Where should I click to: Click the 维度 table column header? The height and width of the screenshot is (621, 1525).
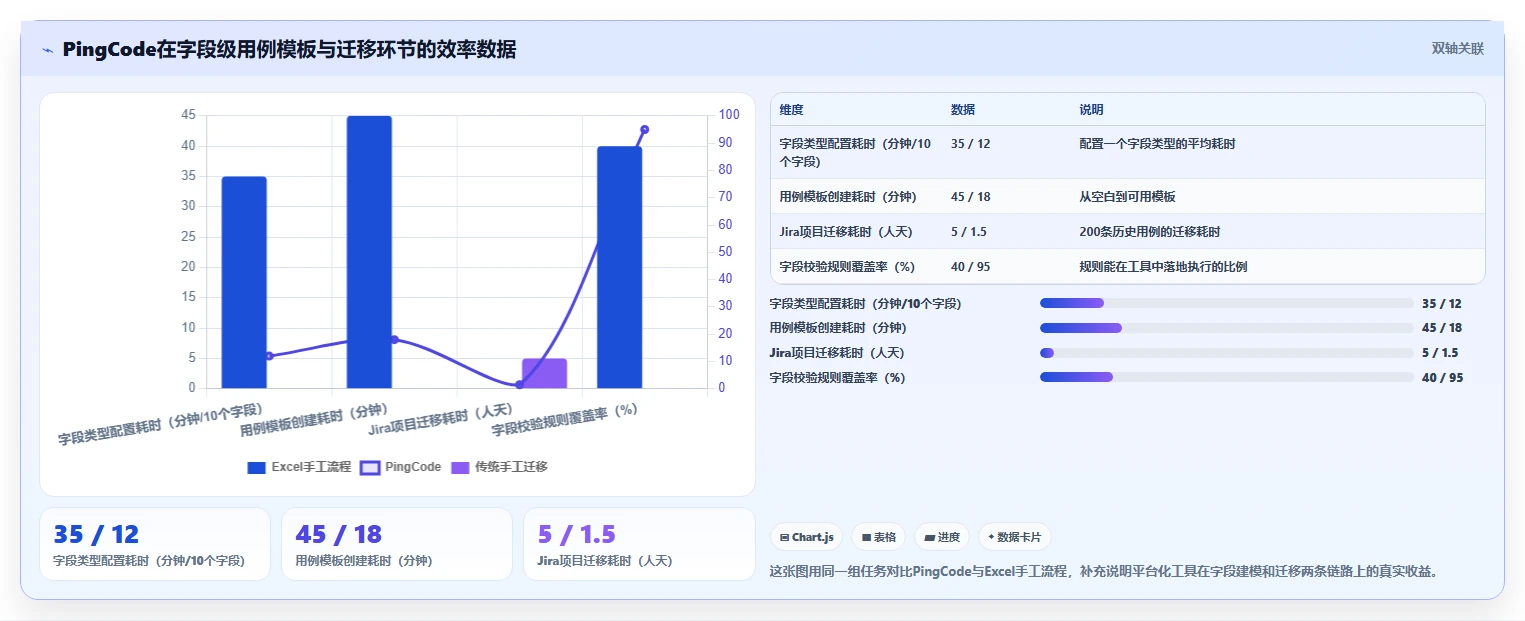pyautogui.click(x=792, y=110)
